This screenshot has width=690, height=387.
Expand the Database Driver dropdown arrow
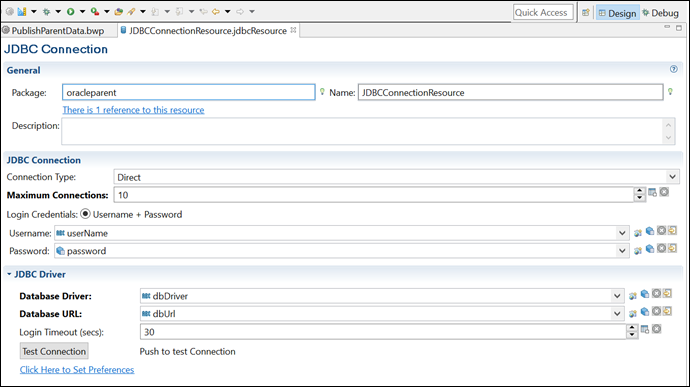pyautogui.click(x=617, y=296)
